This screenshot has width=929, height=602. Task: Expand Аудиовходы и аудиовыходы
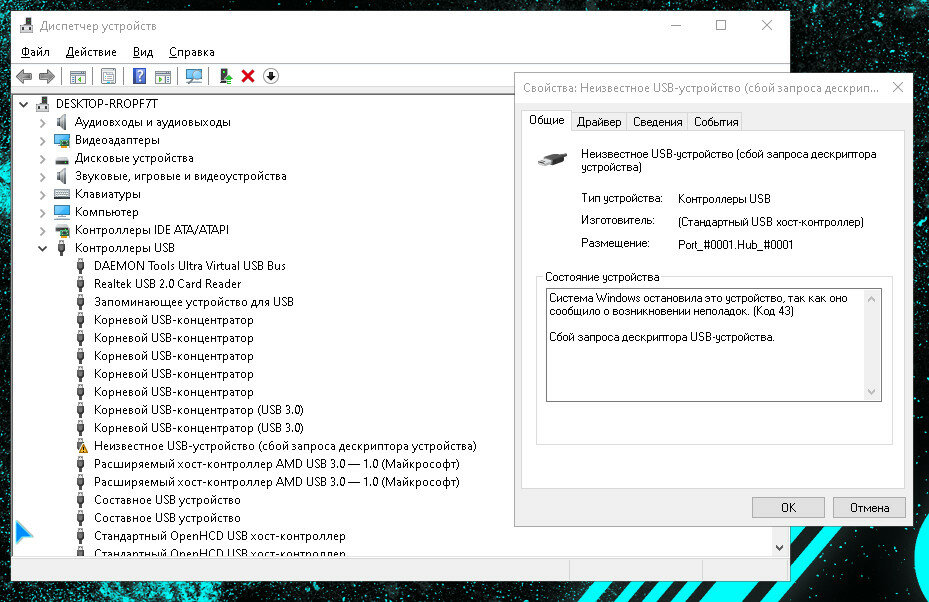[43, 123]
